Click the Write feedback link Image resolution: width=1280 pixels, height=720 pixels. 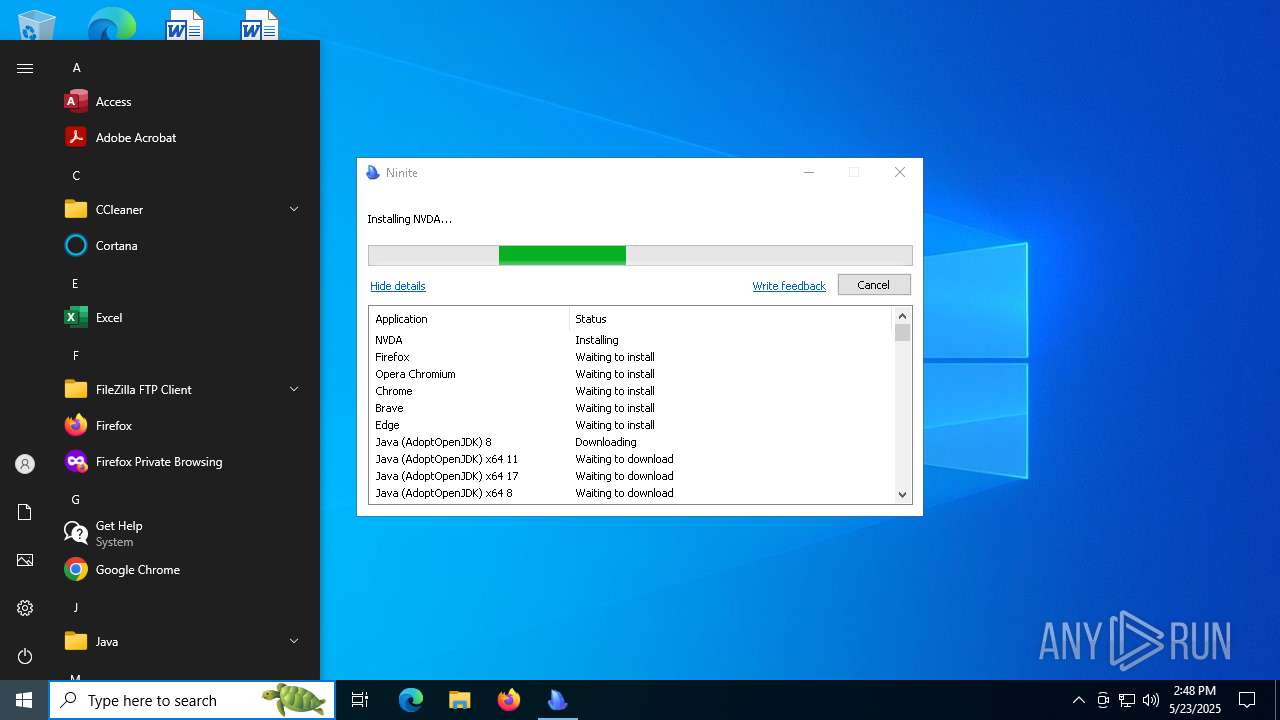(x=789, y=286)
